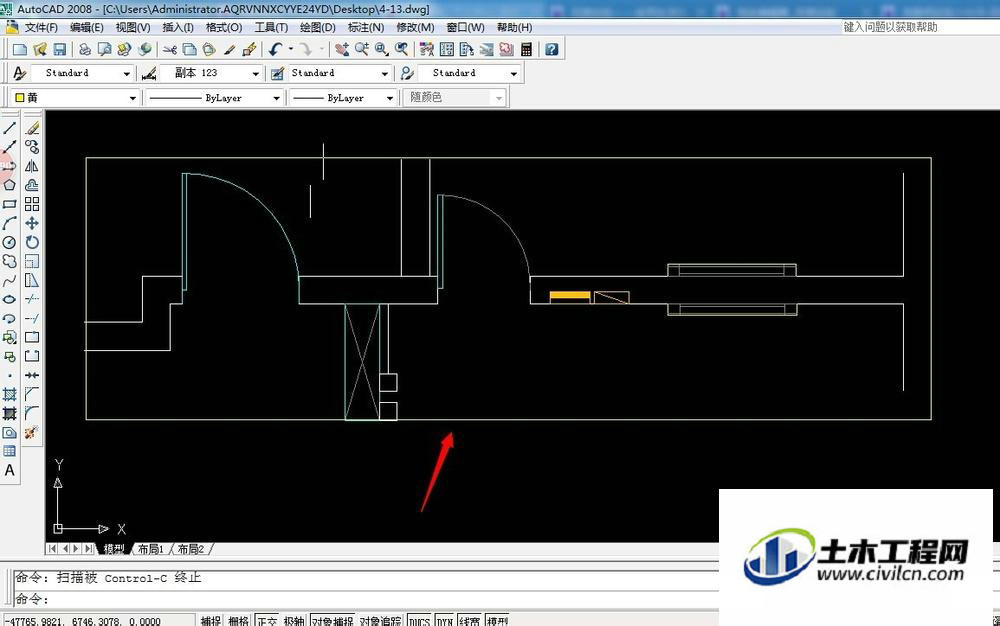Select the Rectangle draw tool
The image size is (1000, 626).
point(10,204)
